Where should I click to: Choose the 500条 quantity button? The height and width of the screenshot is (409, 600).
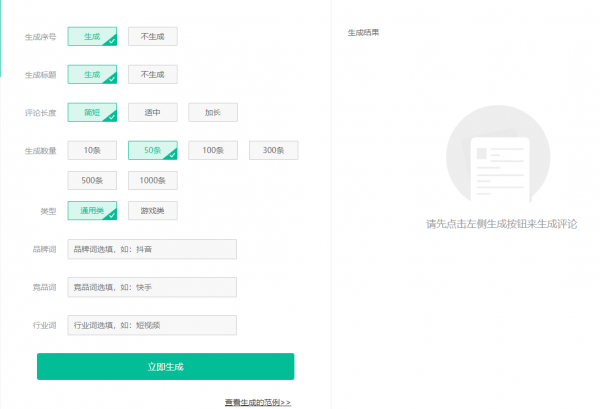click(92, 181)
